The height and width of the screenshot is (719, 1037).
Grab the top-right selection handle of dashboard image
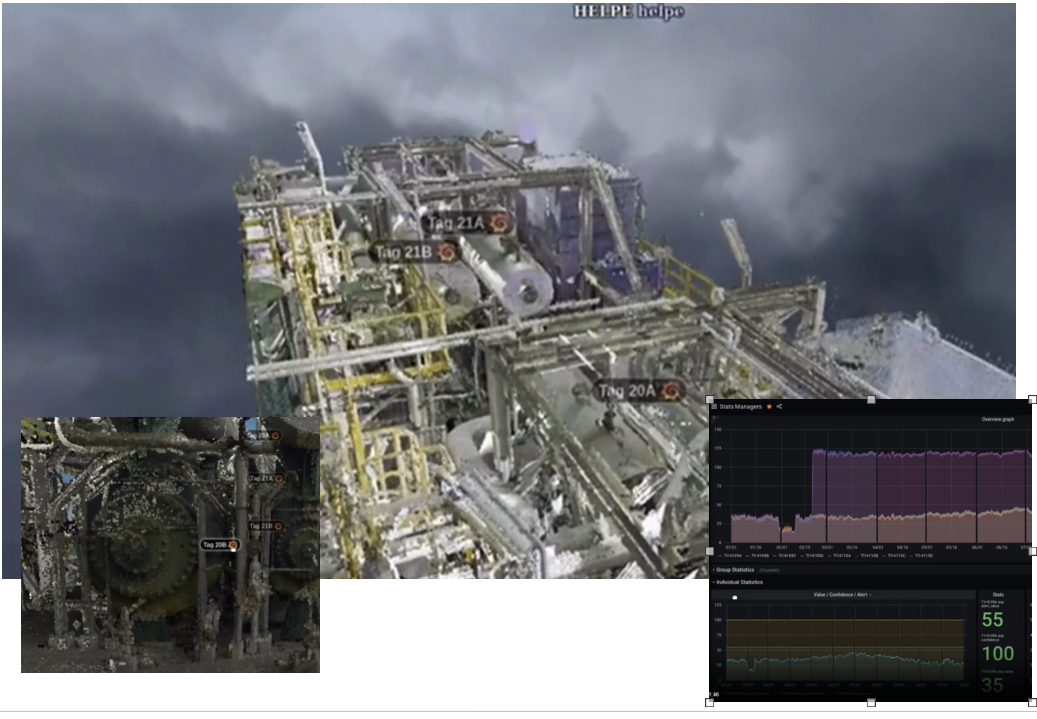1032,399
